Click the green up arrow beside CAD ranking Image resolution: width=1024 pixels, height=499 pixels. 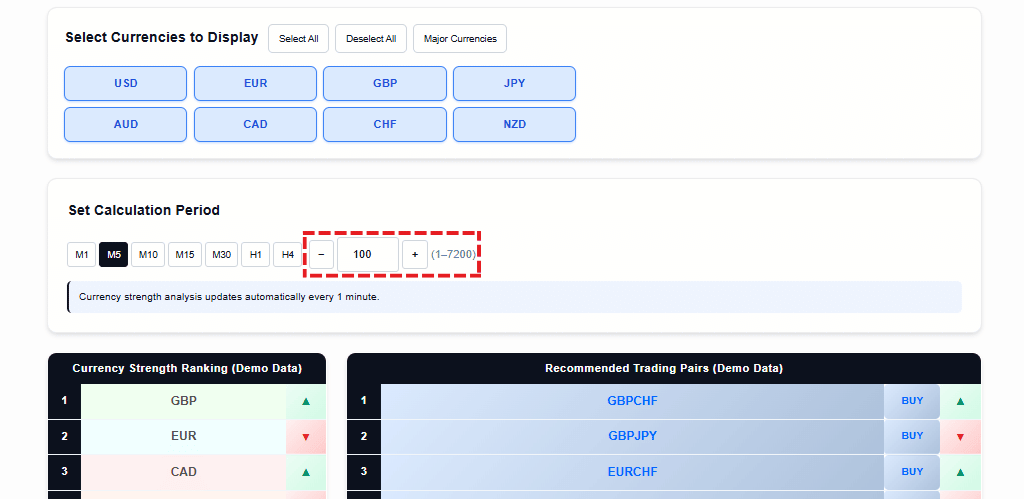tap(306, 472)
